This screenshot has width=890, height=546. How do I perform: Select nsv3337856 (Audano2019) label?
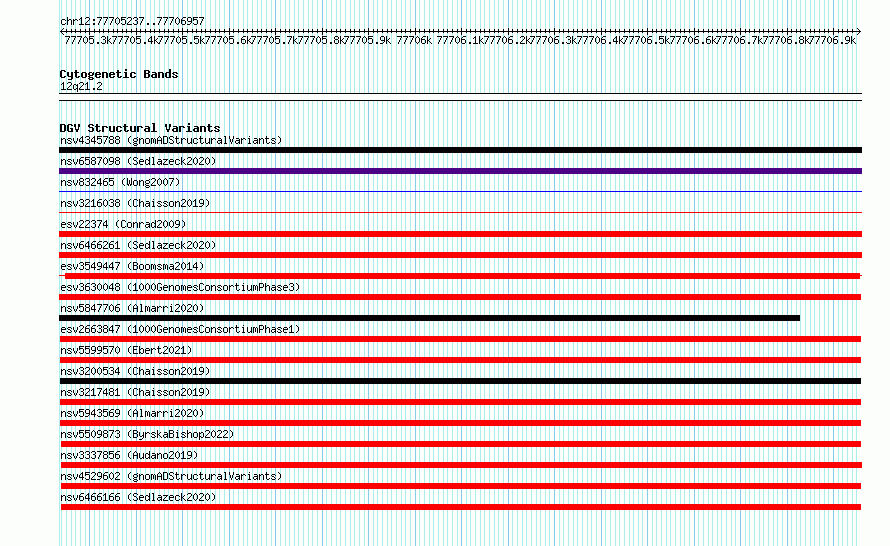pyautogui.click(x=129, y=455)
